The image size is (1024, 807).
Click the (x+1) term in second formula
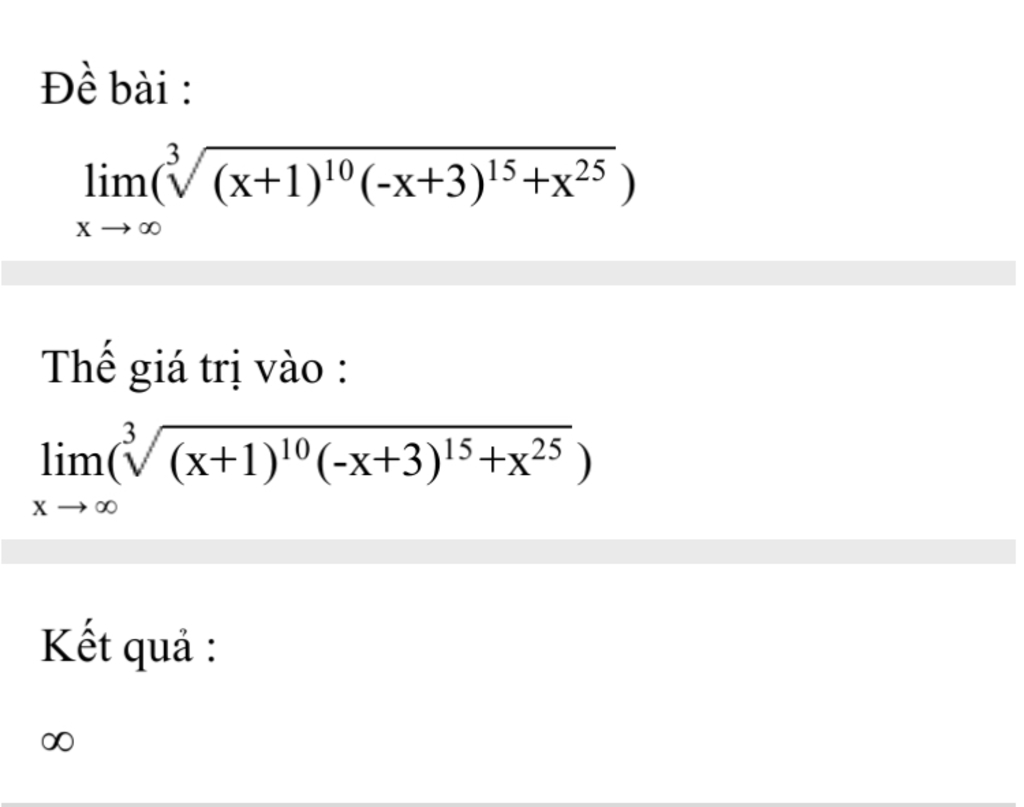tap(224, 461)
